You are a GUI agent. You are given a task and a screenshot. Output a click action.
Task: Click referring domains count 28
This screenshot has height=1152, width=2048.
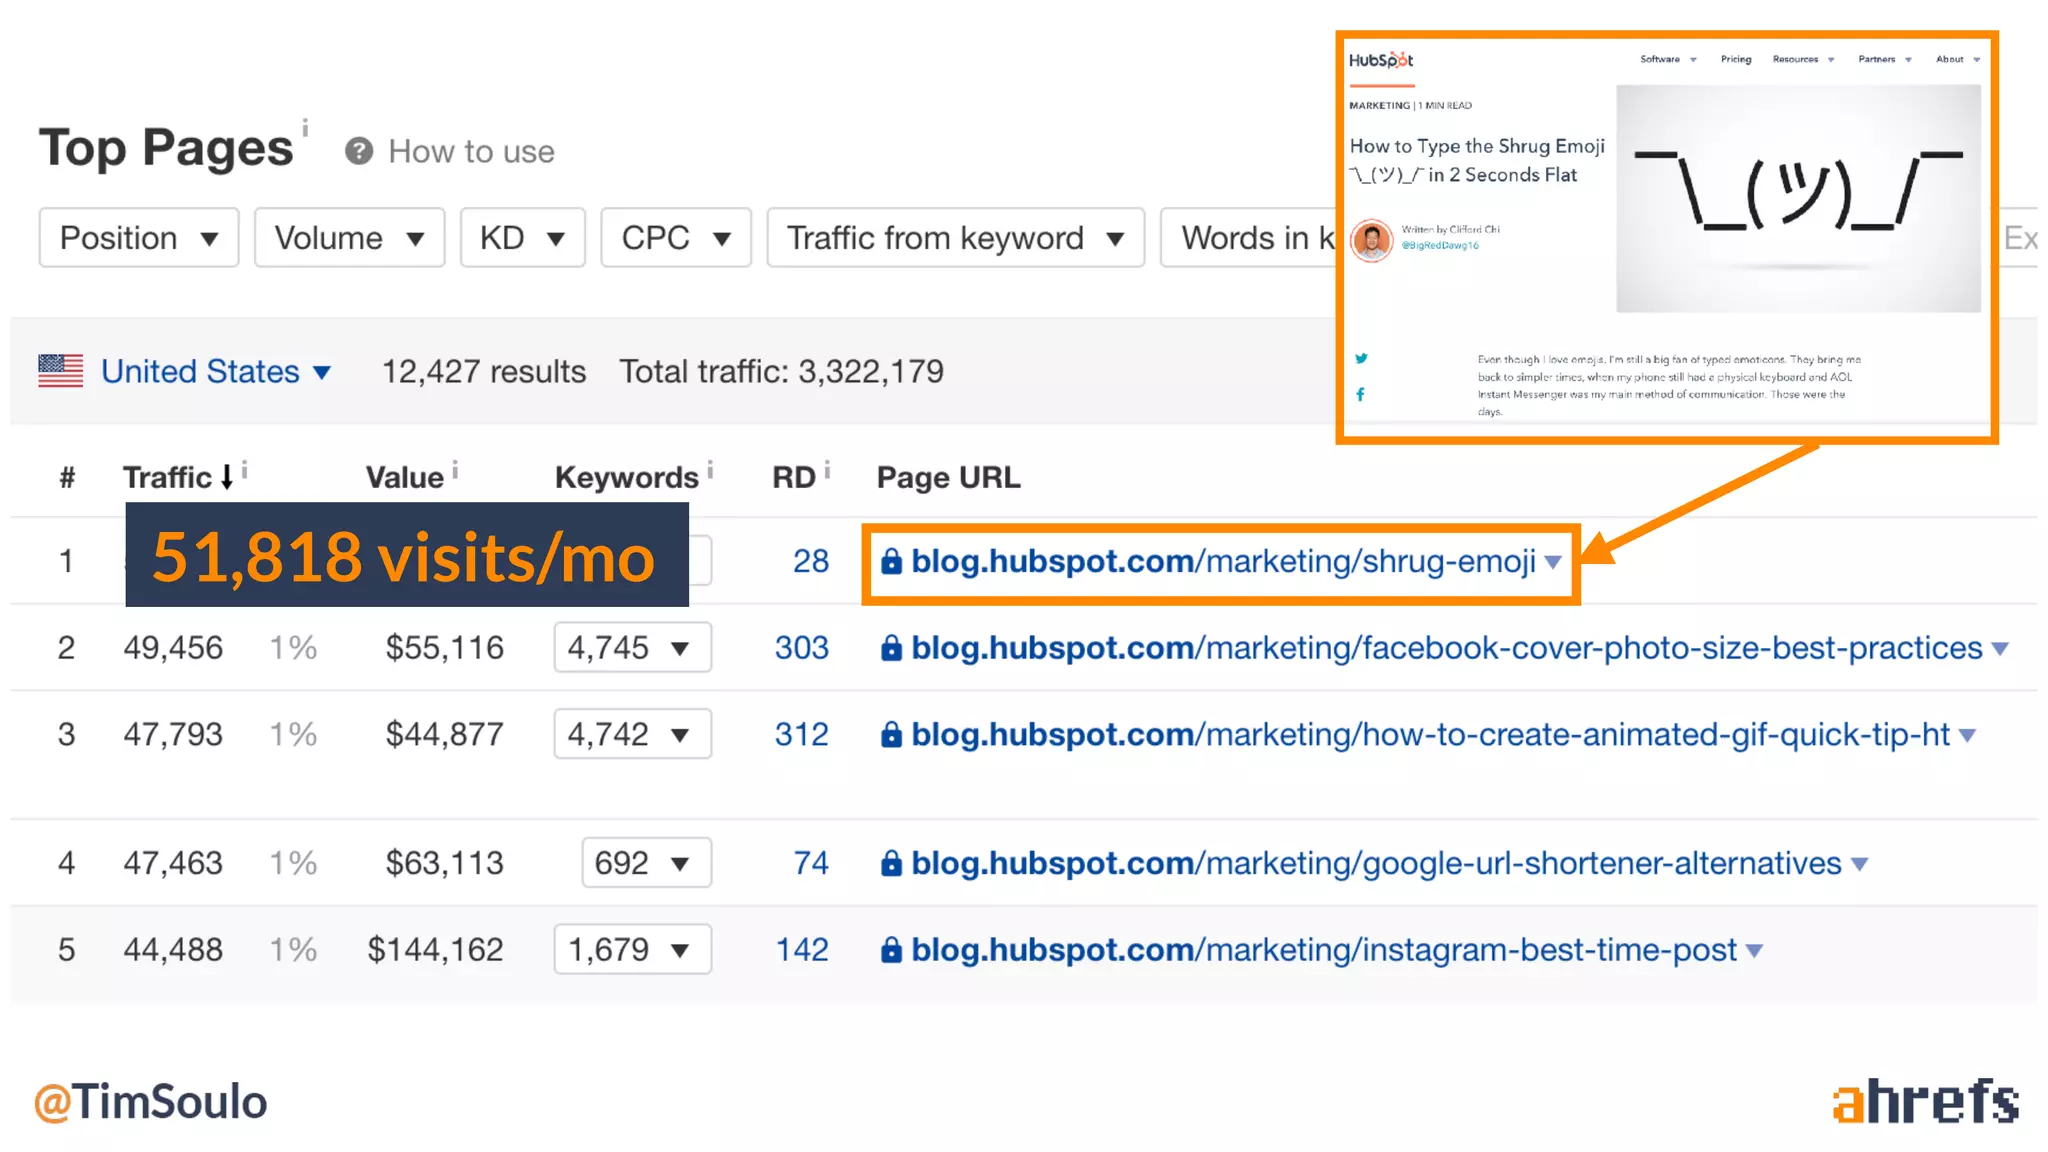tap(811, 561)
